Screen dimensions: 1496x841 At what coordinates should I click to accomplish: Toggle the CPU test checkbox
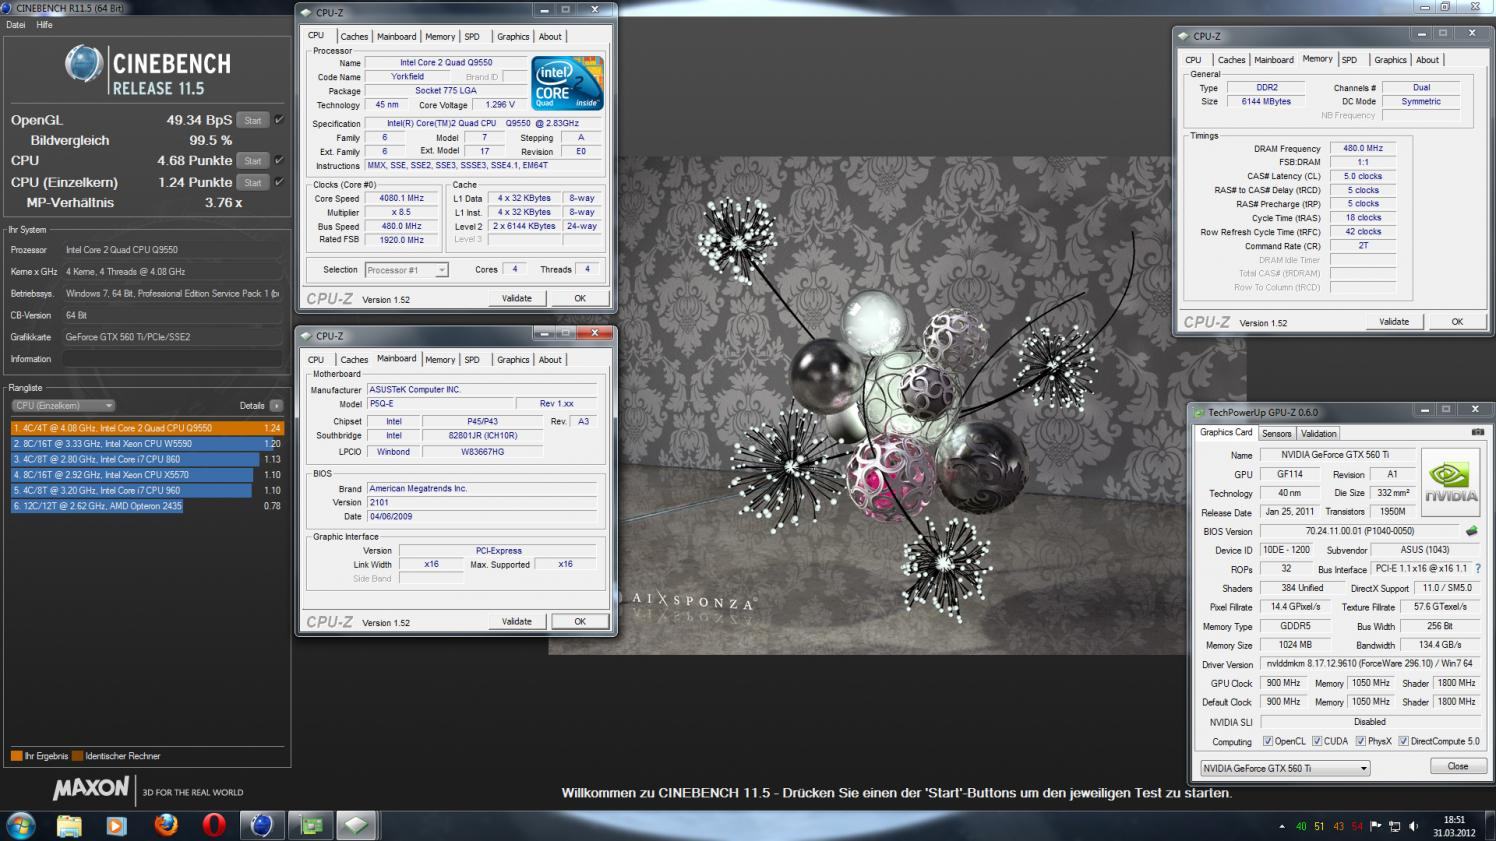coord(279,160)
